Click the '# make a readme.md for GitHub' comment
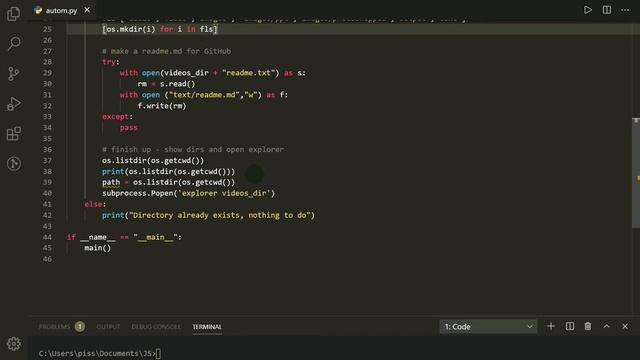 pos(167,51)
